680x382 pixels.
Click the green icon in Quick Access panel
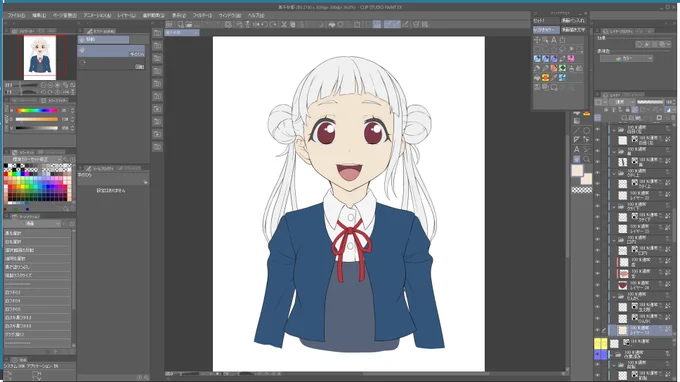point(562,68)
